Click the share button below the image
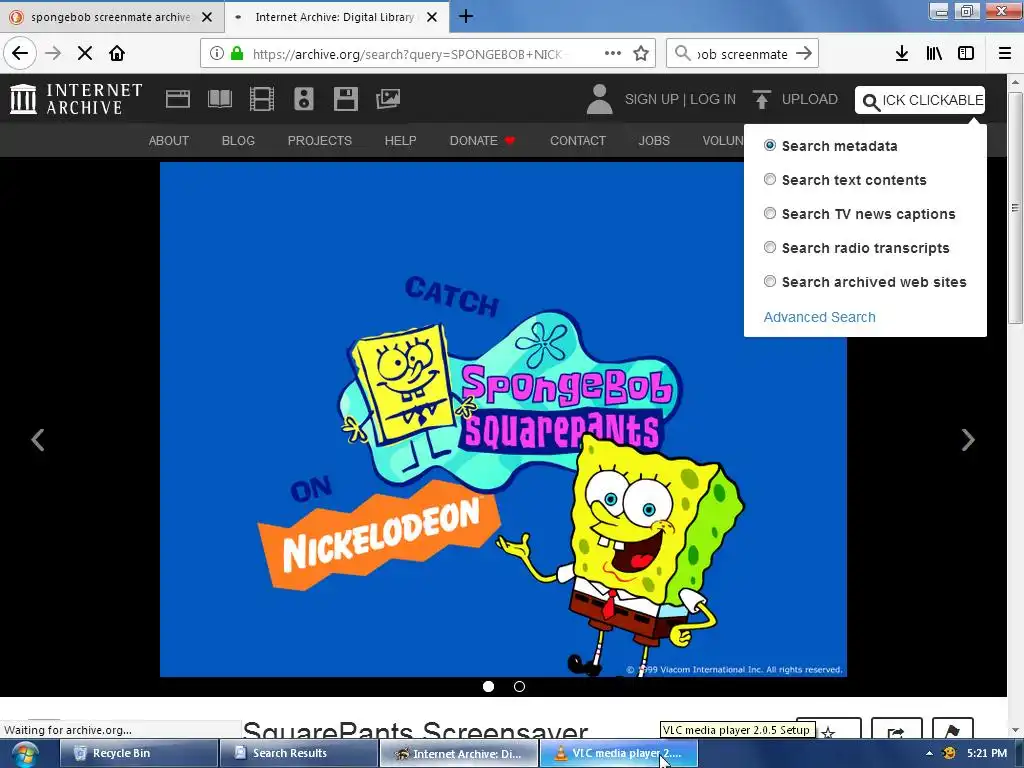 (897, 730)
